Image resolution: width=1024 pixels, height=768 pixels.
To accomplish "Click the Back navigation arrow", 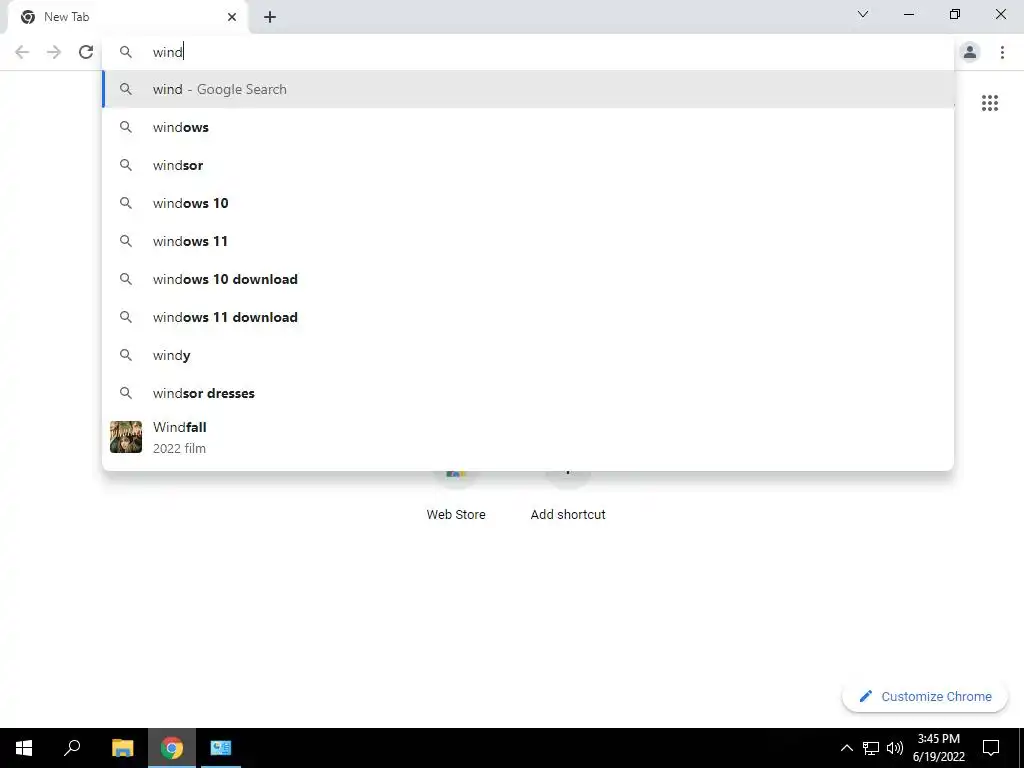I will [x=22, y=52].
